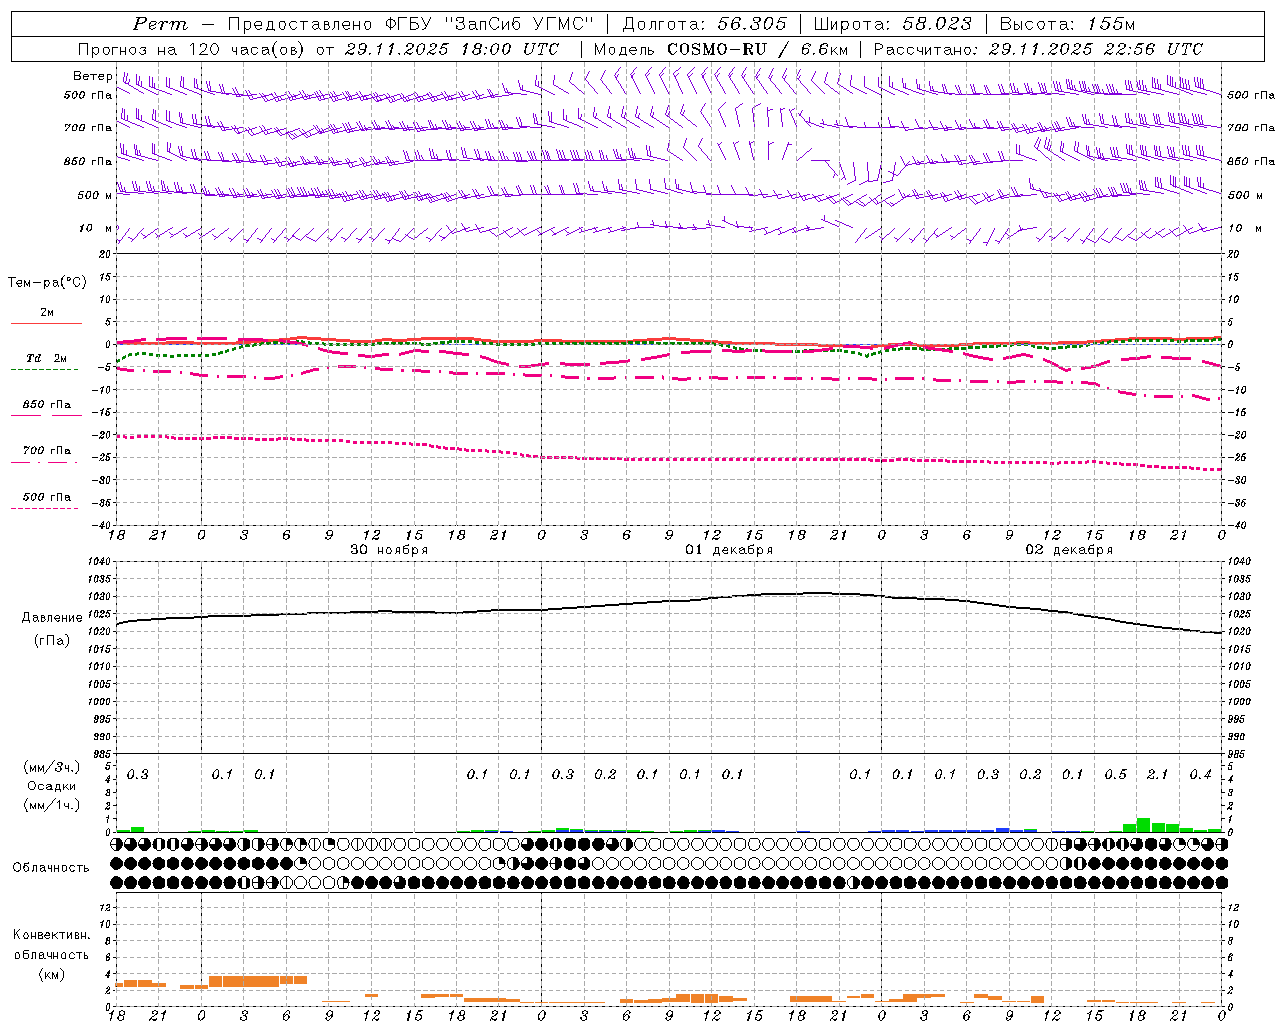The width and height of the screenshot is (1280, 1024).
Task: Click the dashed line sample under "700 гПа" legend
Action: [45, 462]
